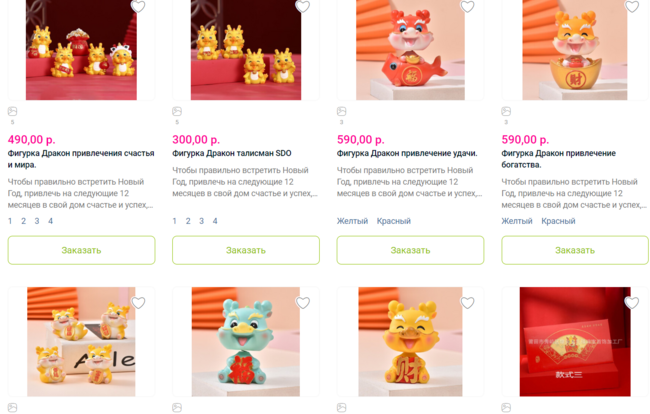Open Фигурка Дракон привлечение богатства title link
The image size is (650, 414).
coord(558,159)
